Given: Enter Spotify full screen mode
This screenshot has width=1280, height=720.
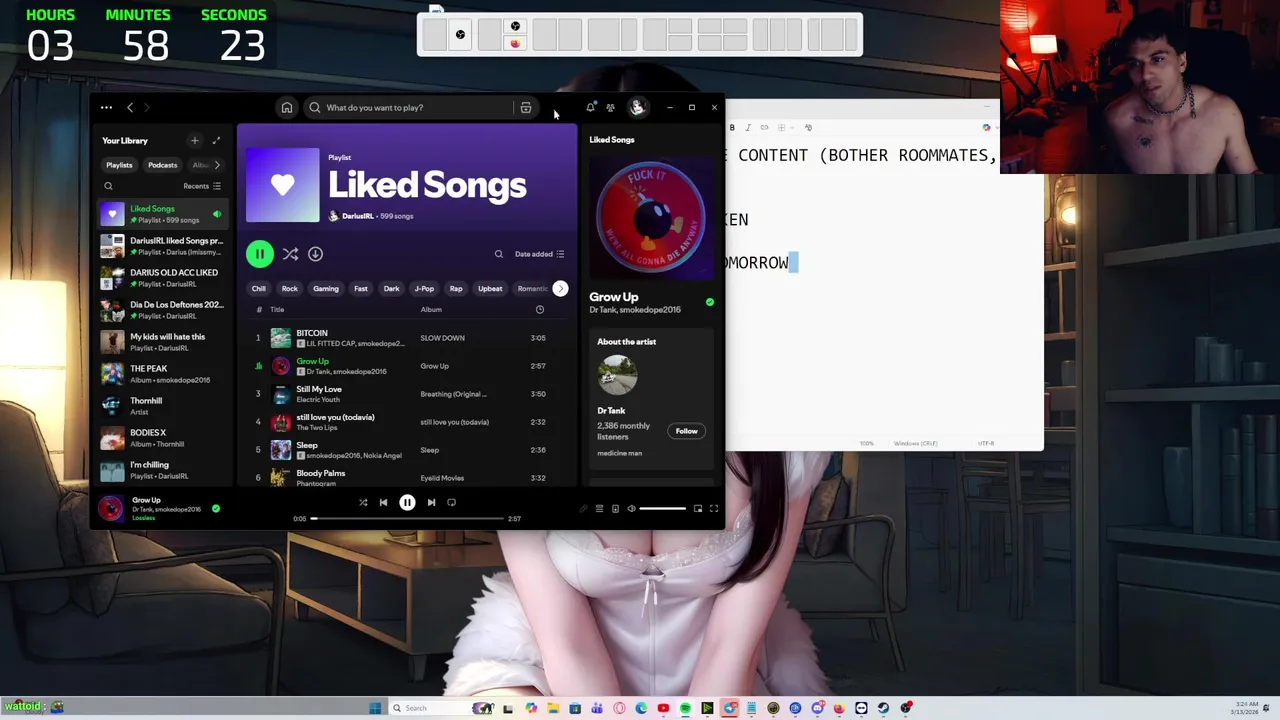Looking at the screenshot, I should coord(714,509).
